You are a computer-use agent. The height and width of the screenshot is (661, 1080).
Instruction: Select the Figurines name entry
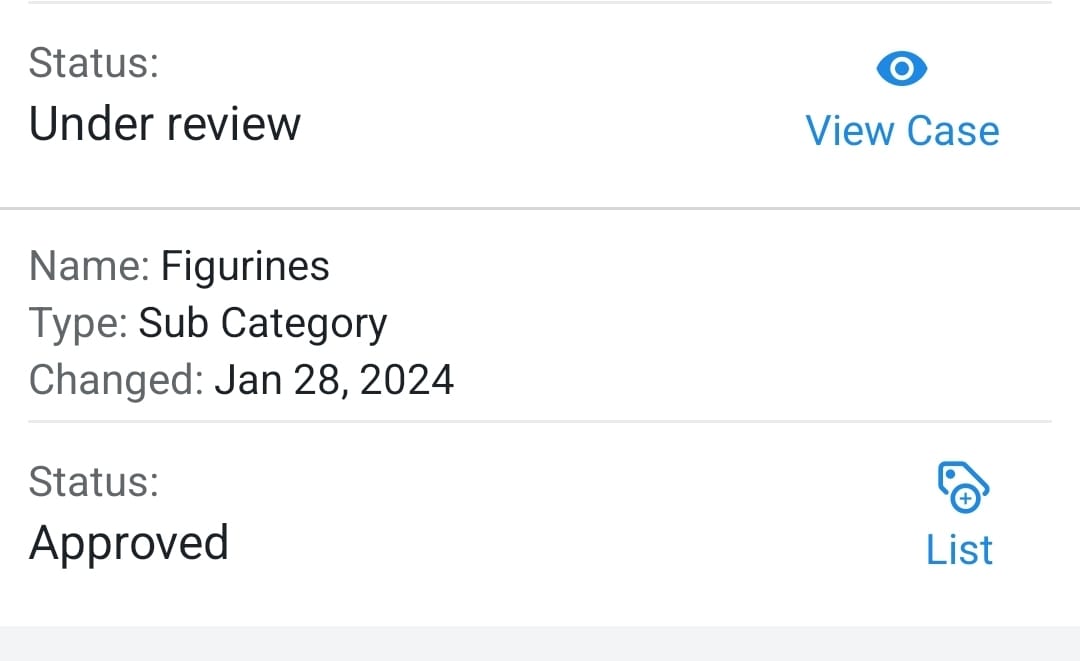coord(245,267)
